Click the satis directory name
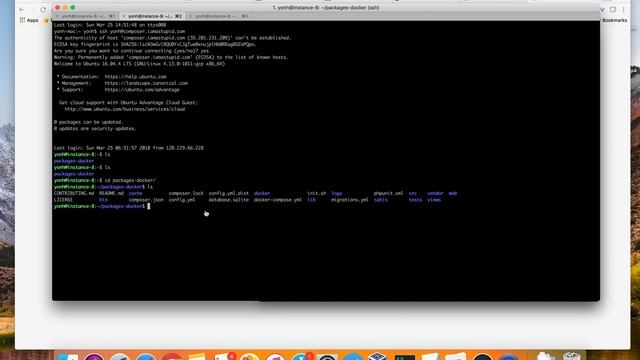Image resolution: width=640 pixels, height=360 pixels. (380, 200)
